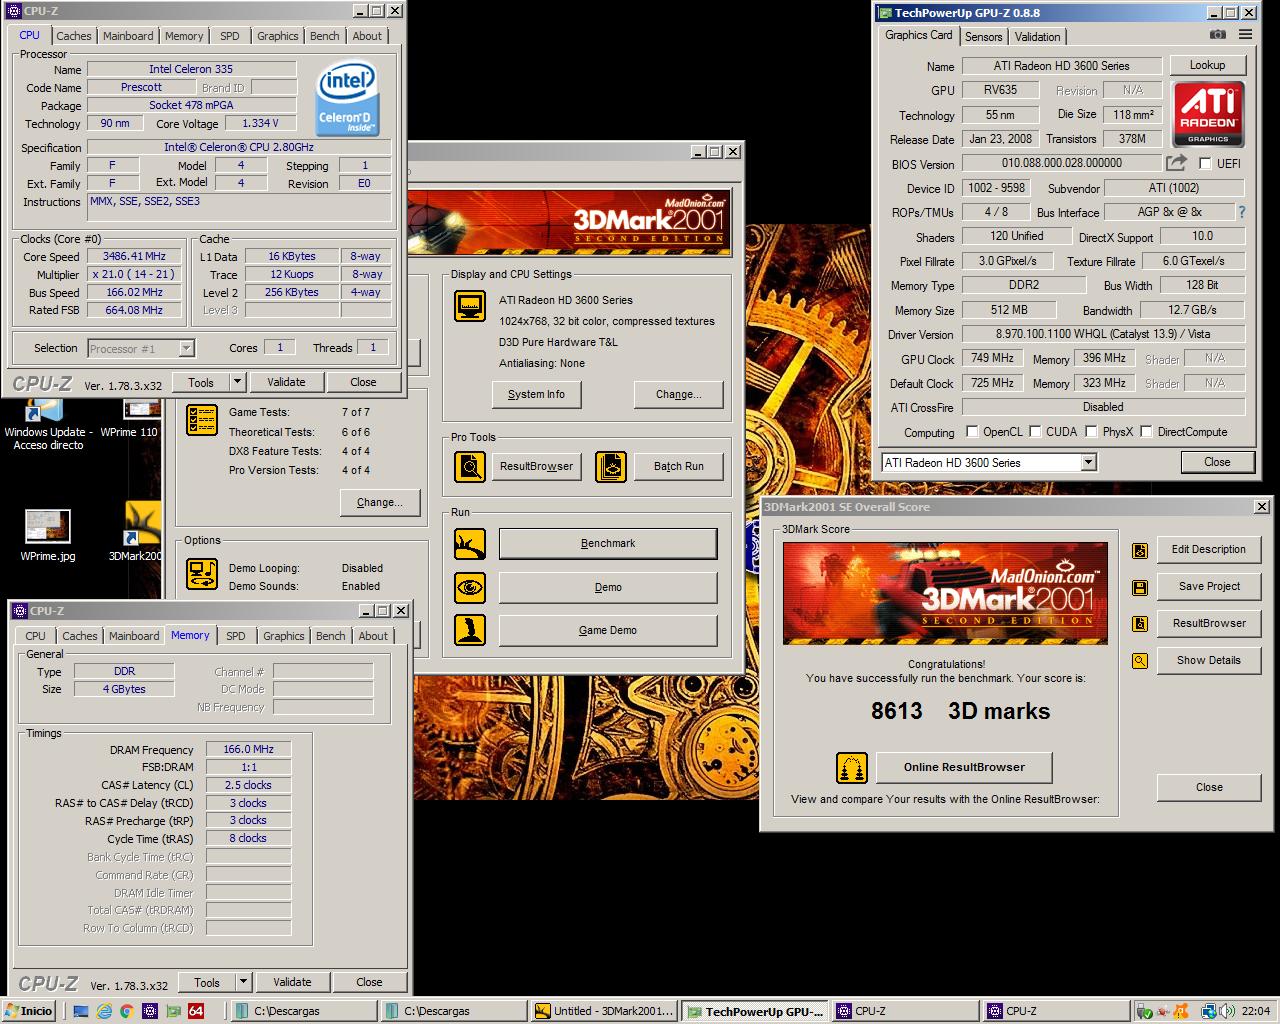Open the Untitled - 3DMark2001 taskbar item

pos(604,1011)
